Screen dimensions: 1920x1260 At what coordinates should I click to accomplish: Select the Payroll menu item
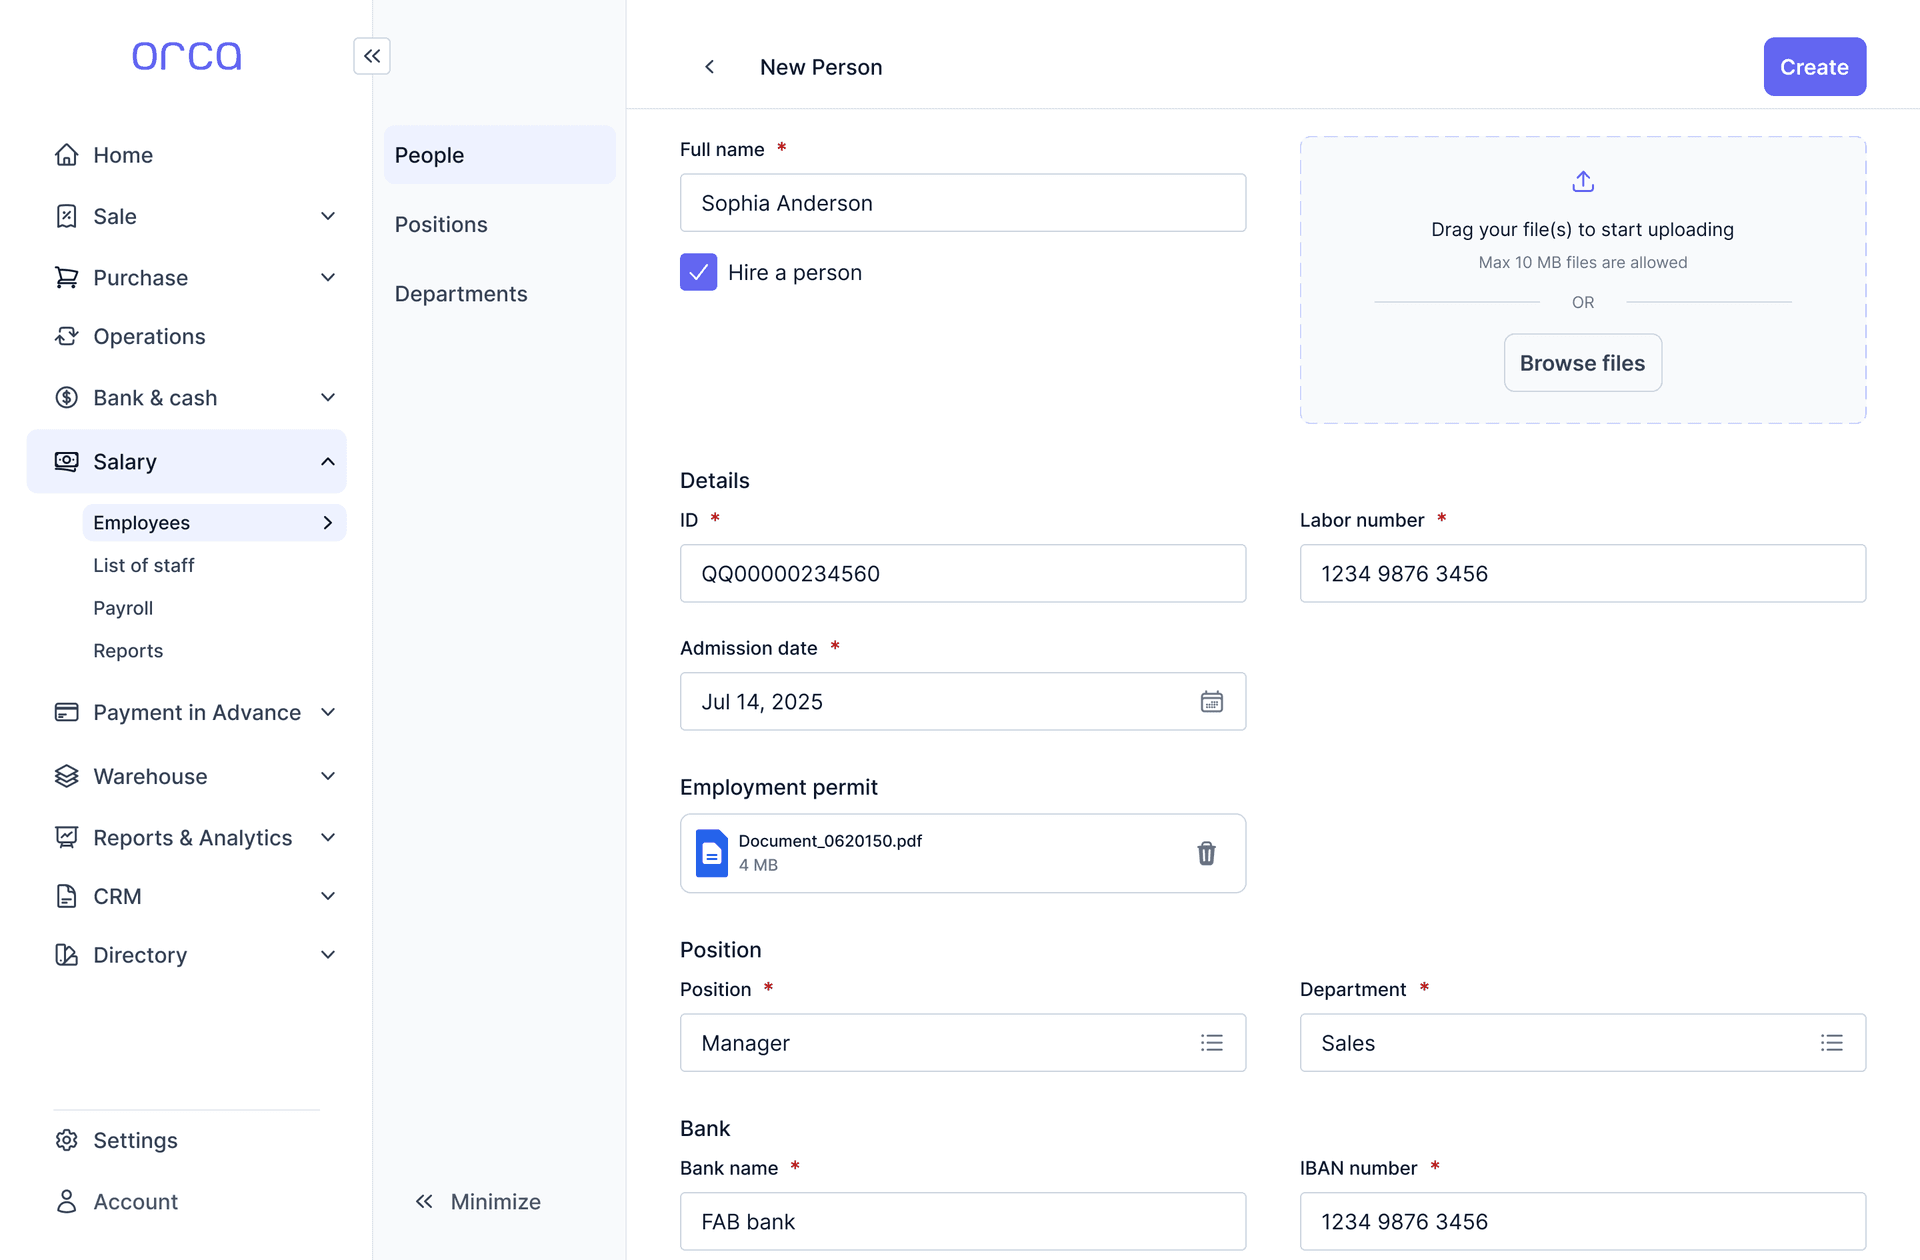tap(122, 607)
